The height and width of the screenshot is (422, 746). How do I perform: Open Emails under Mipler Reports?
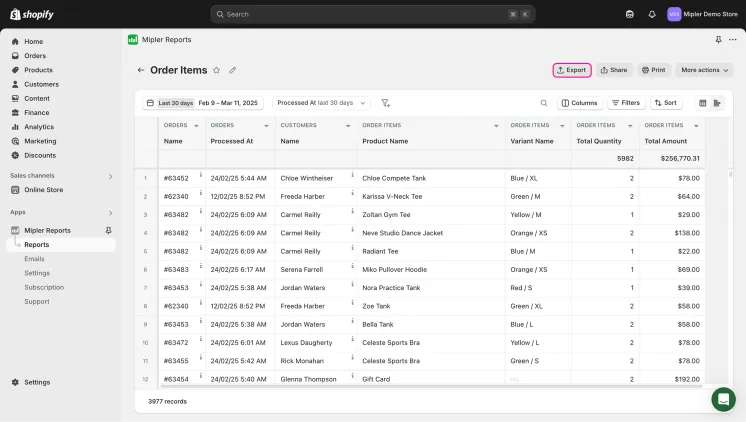pos(34,259)
